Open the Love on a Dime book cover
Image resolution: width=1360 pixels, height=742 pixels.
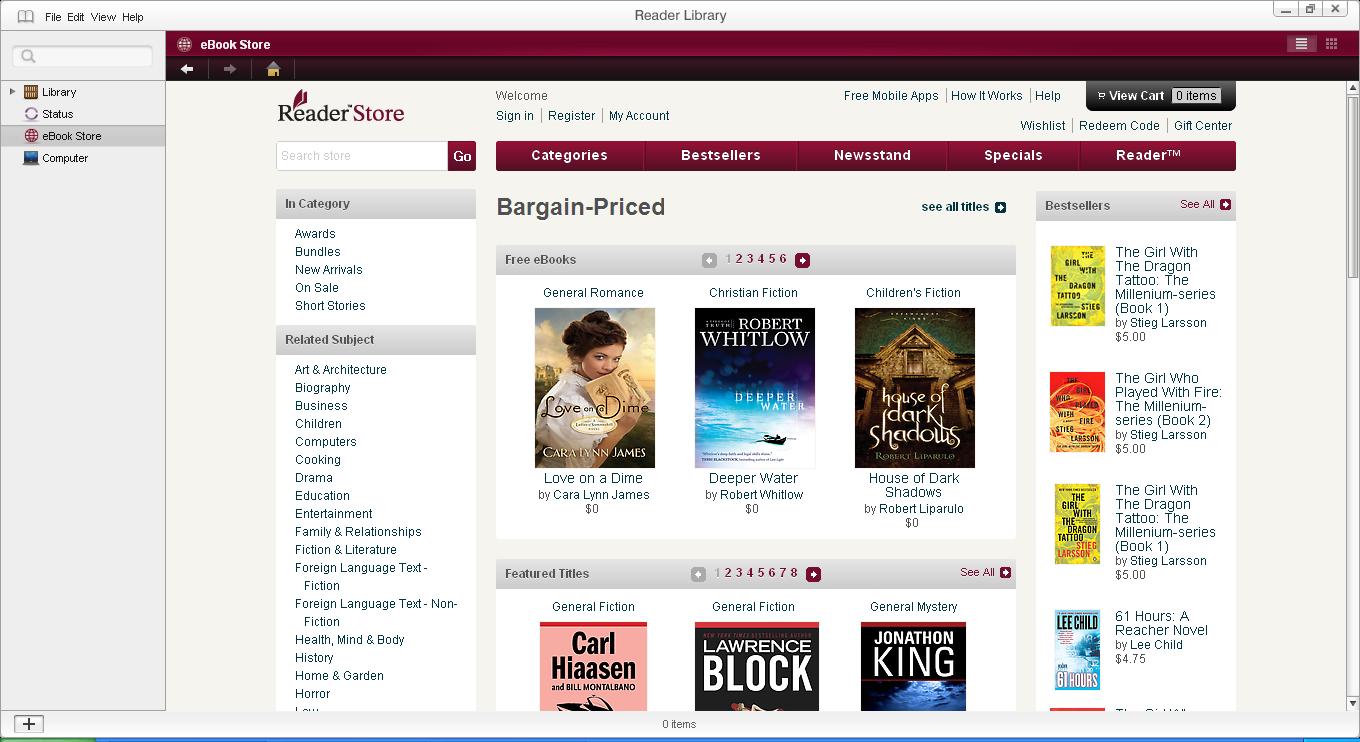pos(595,388)
